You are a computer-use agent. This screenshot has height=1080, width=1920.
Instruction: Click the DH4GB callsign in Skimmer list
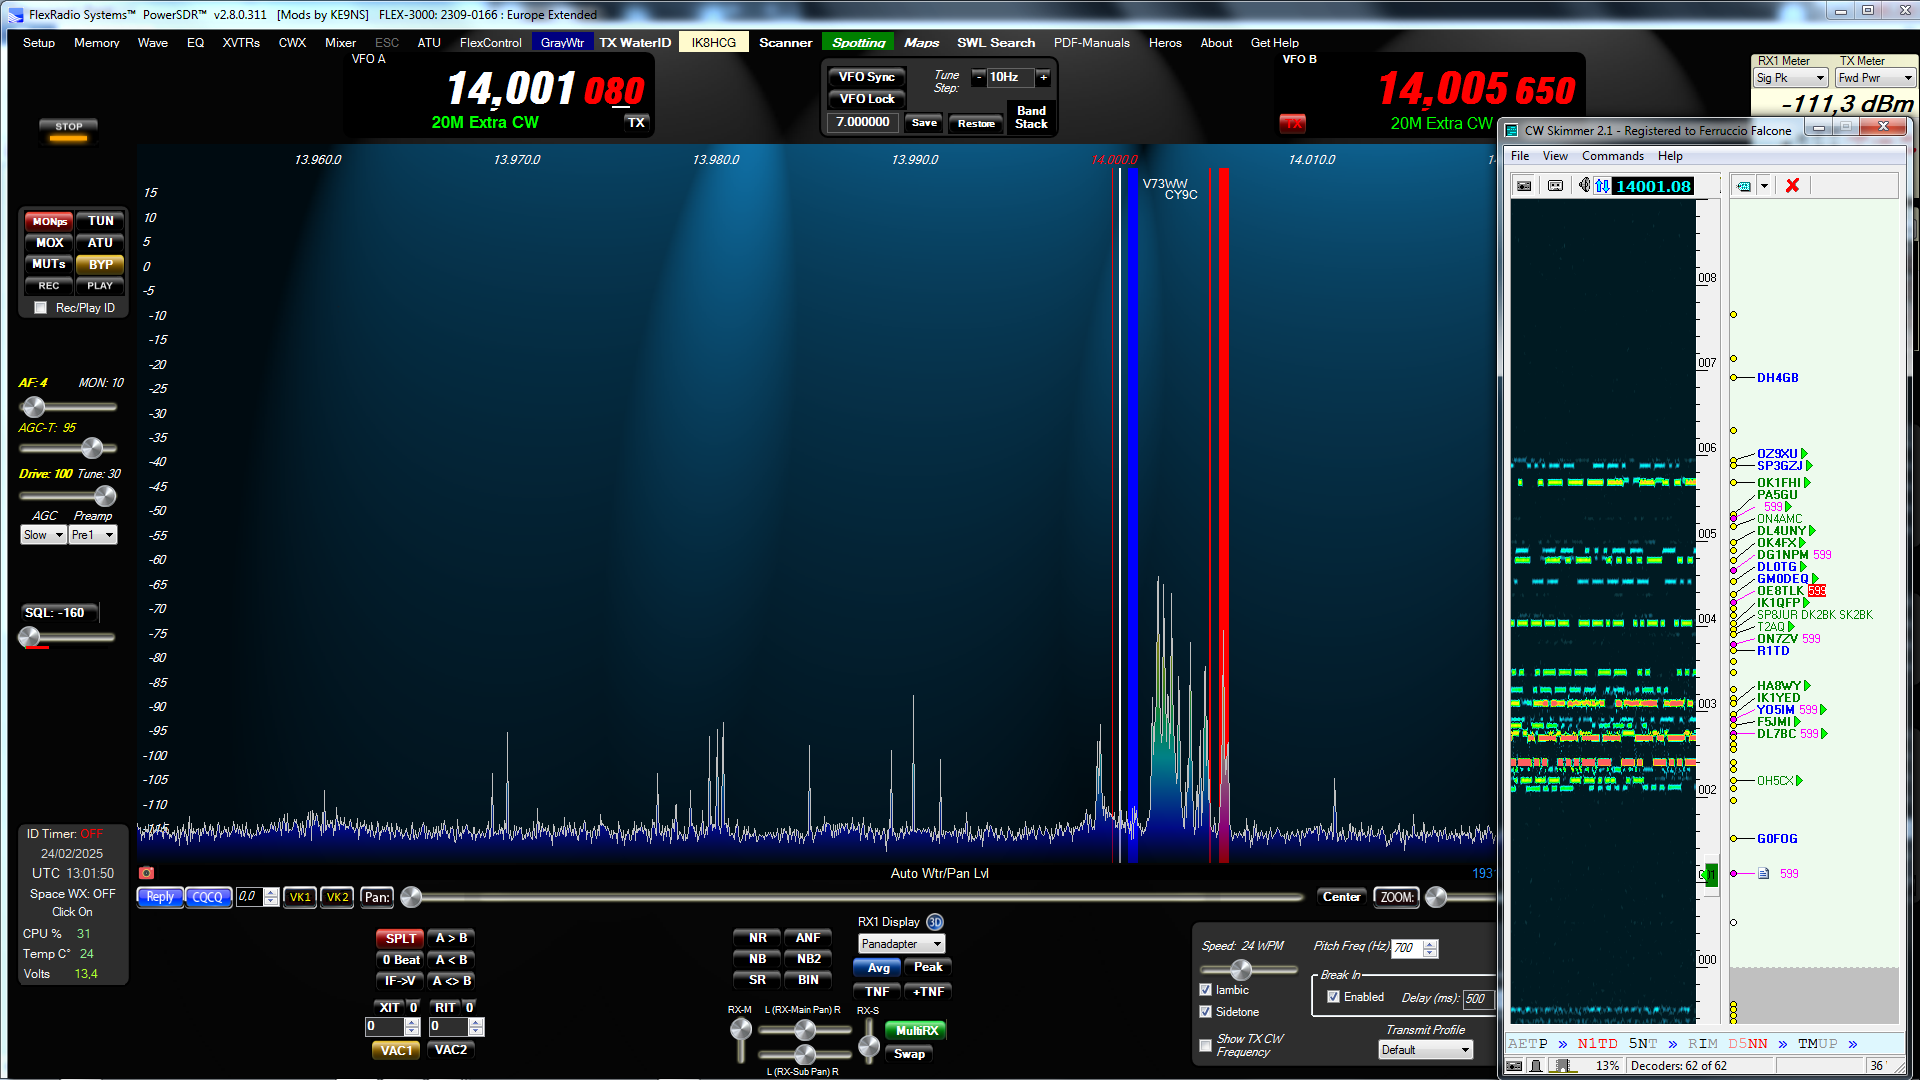1777,378
